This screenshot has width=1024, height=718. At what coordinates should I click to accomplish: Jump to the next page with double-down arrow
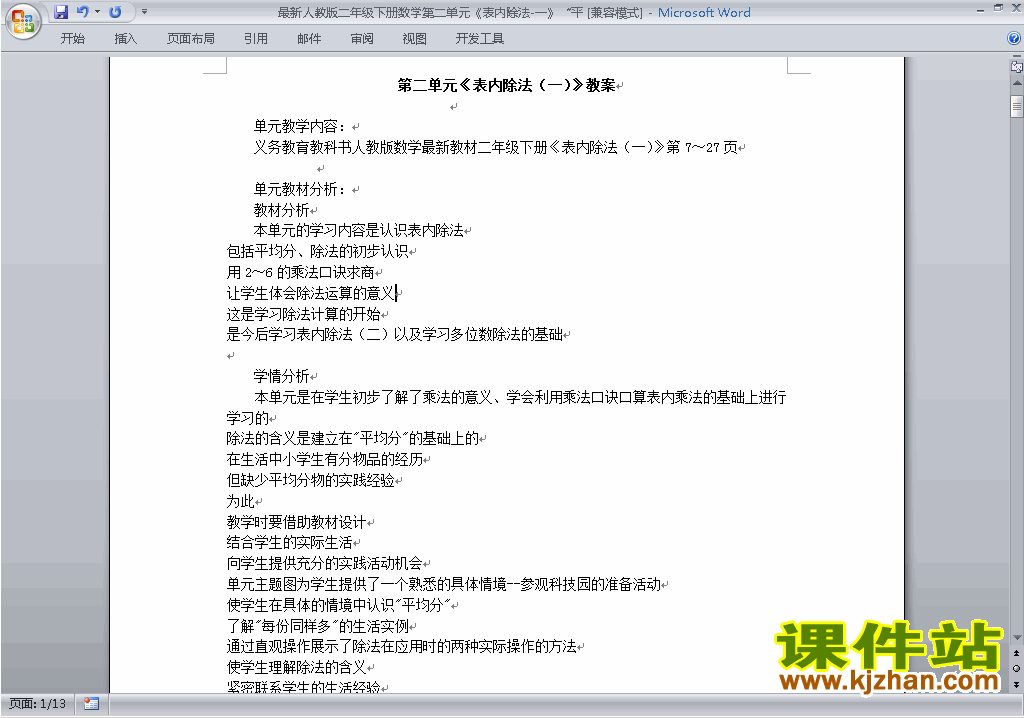click(1017, 684)
